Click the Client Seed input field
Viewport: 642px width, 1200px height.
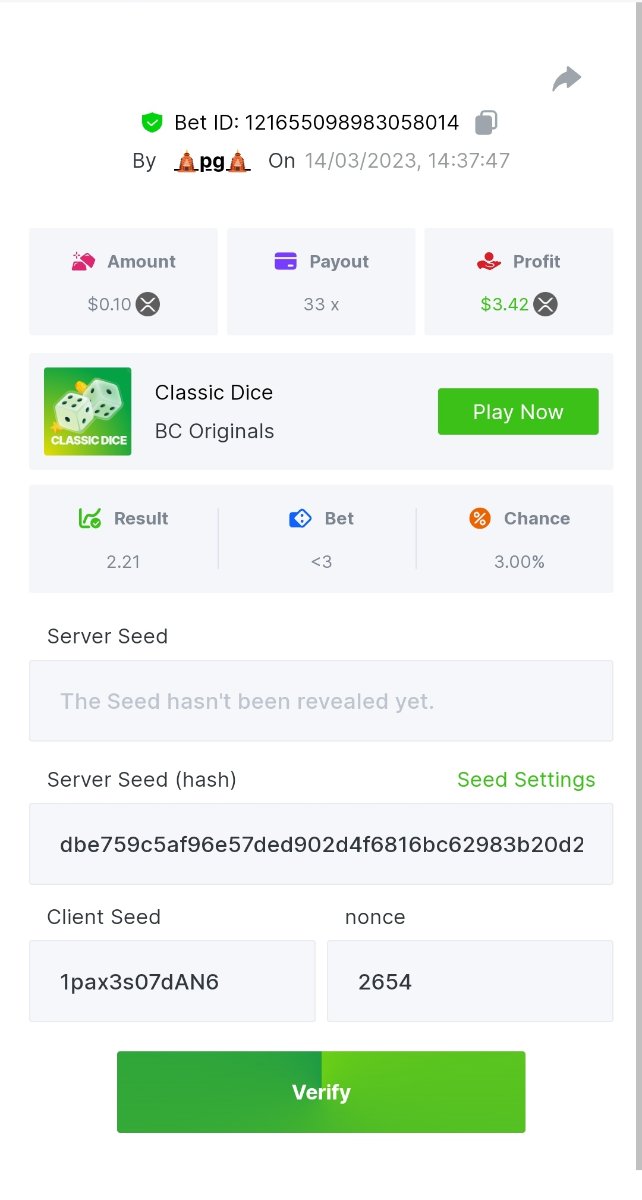172,981
